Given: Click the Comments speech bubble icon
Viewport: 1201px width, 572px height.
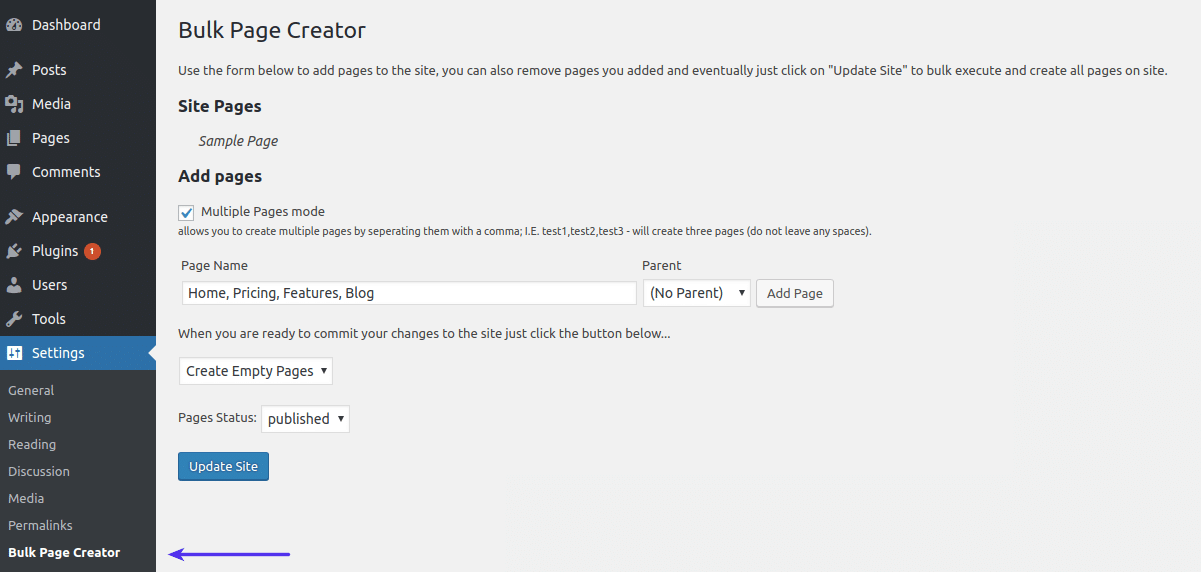Looking at the screenshot, I should pyautogui.click(x=14, y=172).
